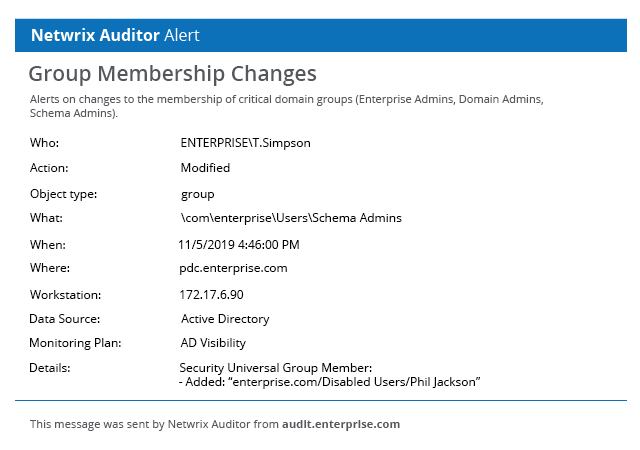Click the Data Source field label
Image resolution: width=640 pixels, height=450 pixels.
(x=64, y=319)
